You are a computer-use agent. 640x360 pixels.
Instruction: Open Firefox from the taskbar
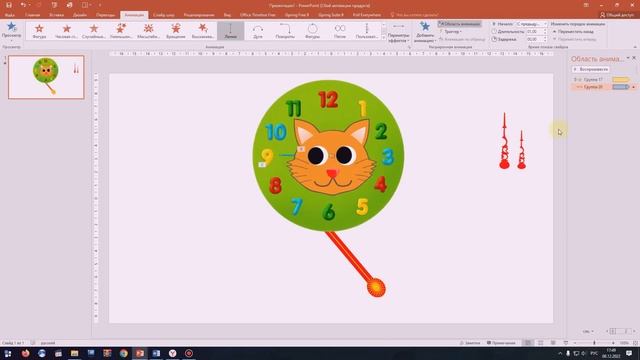pos(25,353)
